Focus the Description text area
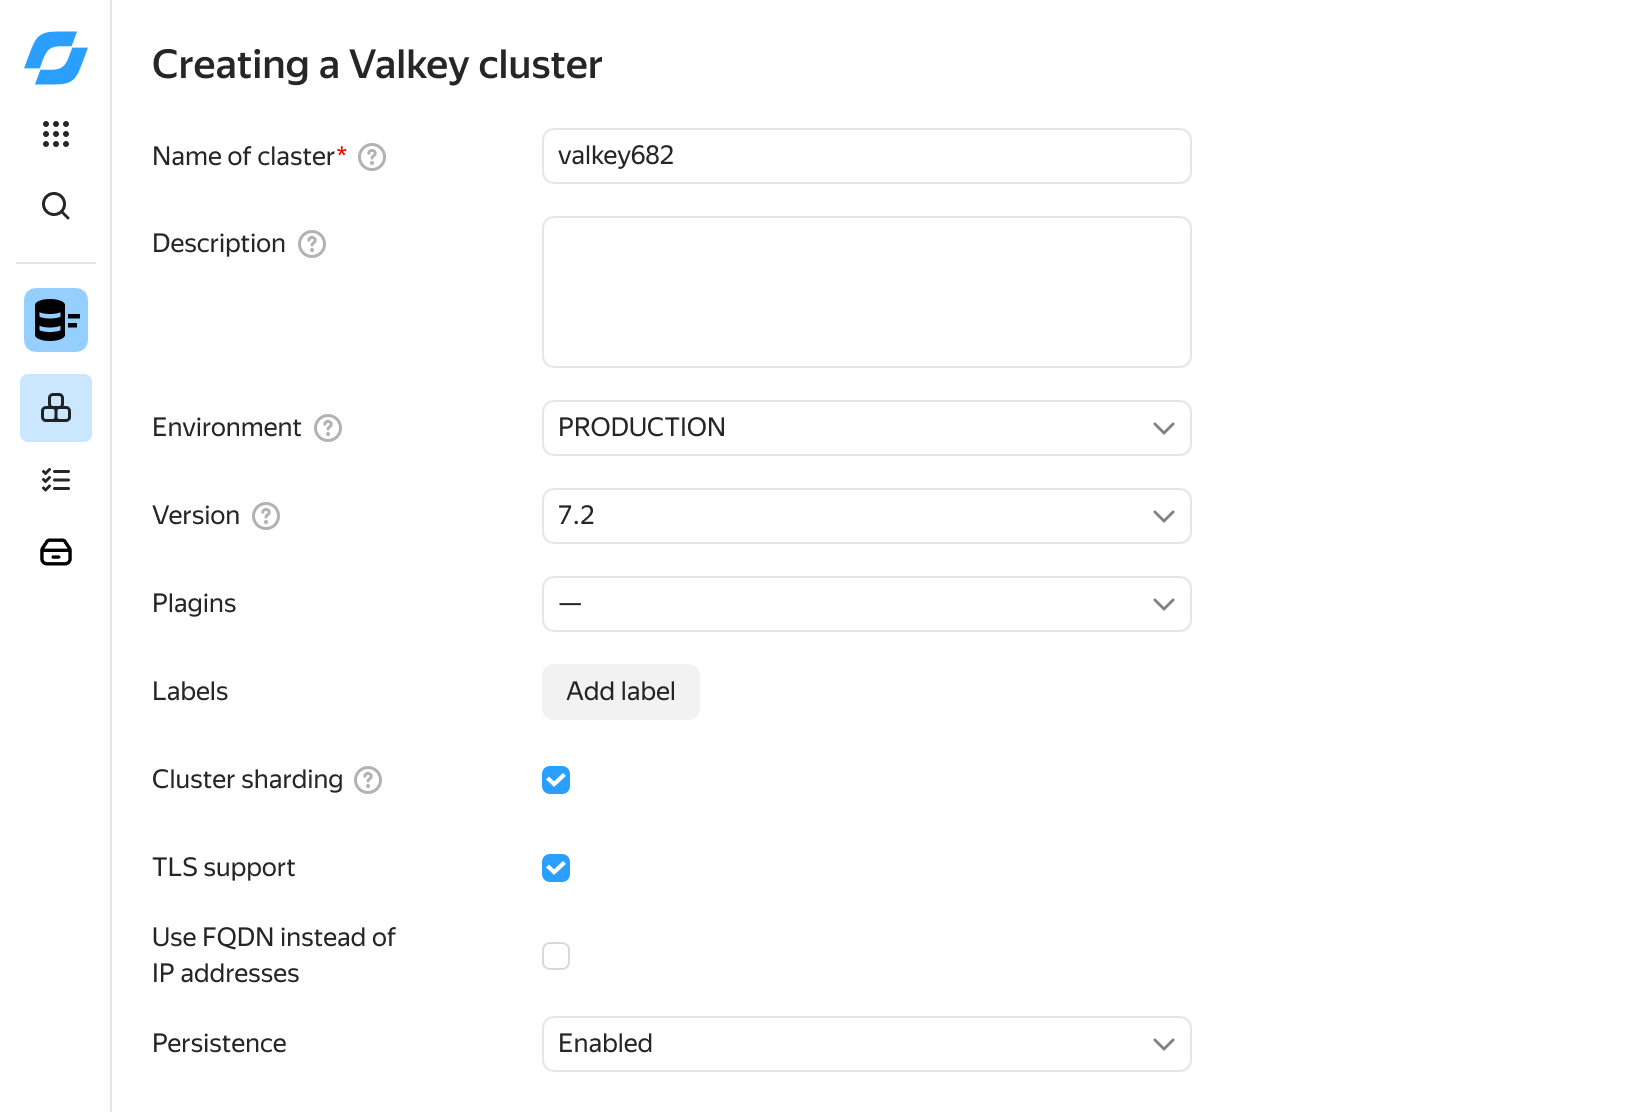Image resolution: width=1632 pixels, height=1112 pixels. coord(866,292)
